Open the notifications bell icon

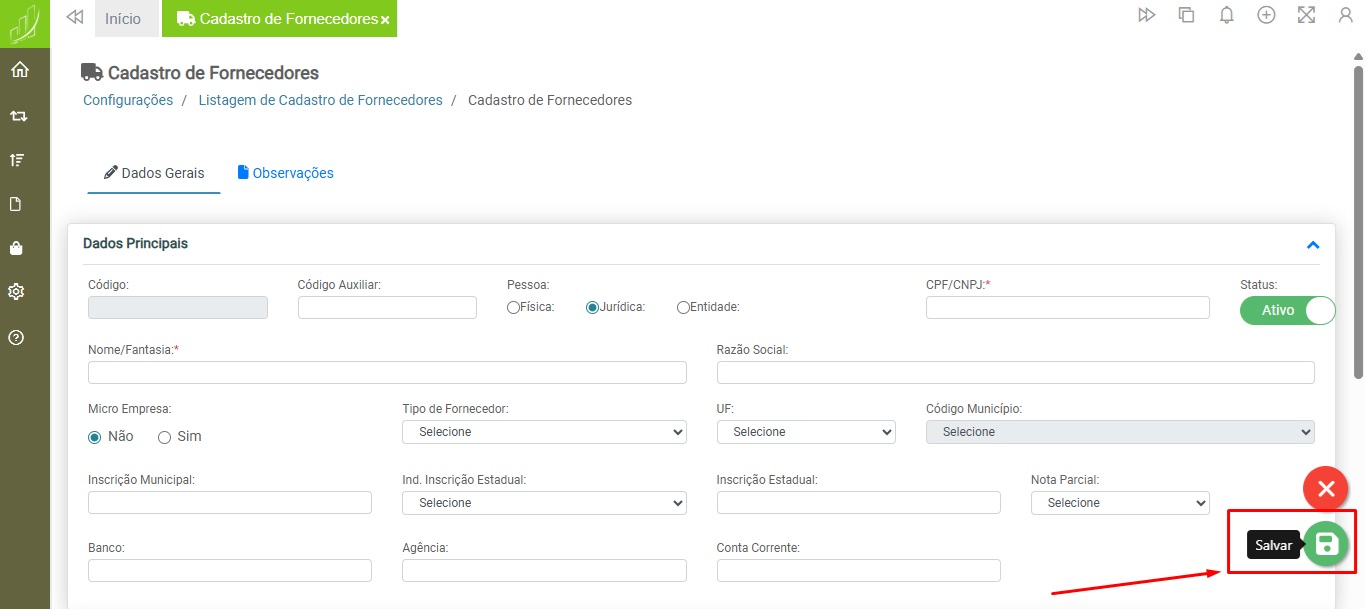[1226, 15]
